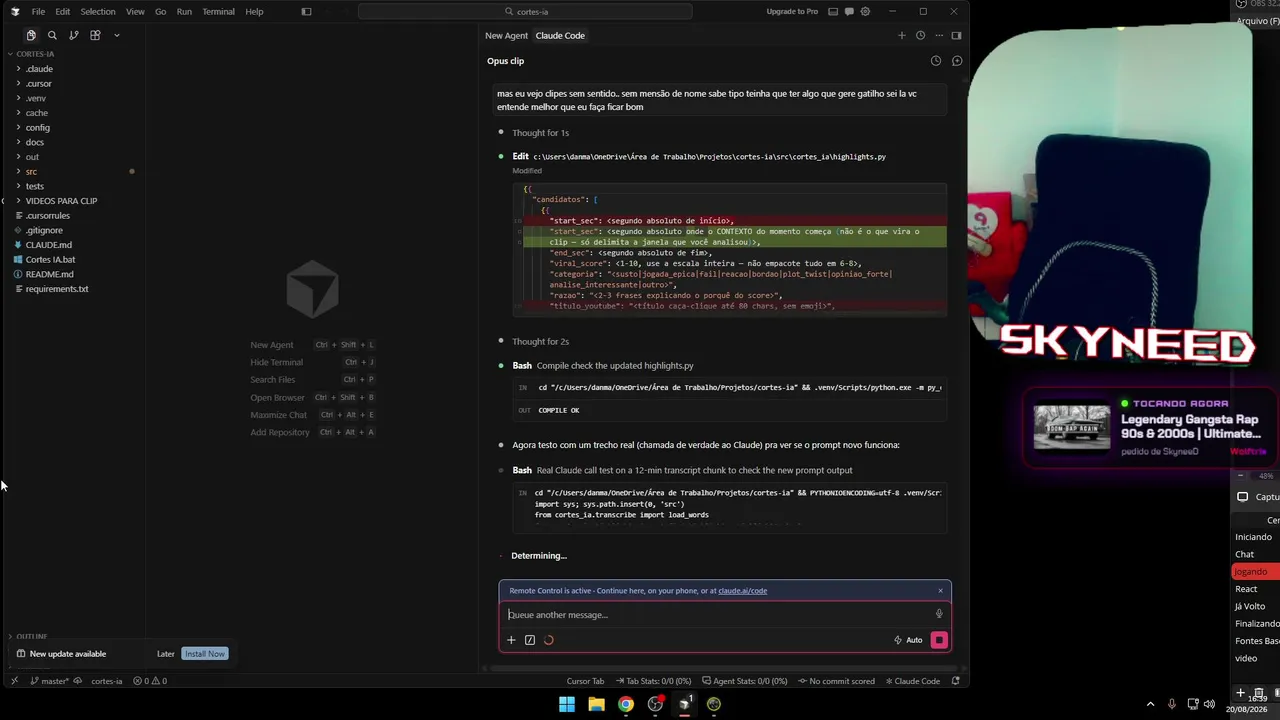Open the View menu

(x=135, y=12)
